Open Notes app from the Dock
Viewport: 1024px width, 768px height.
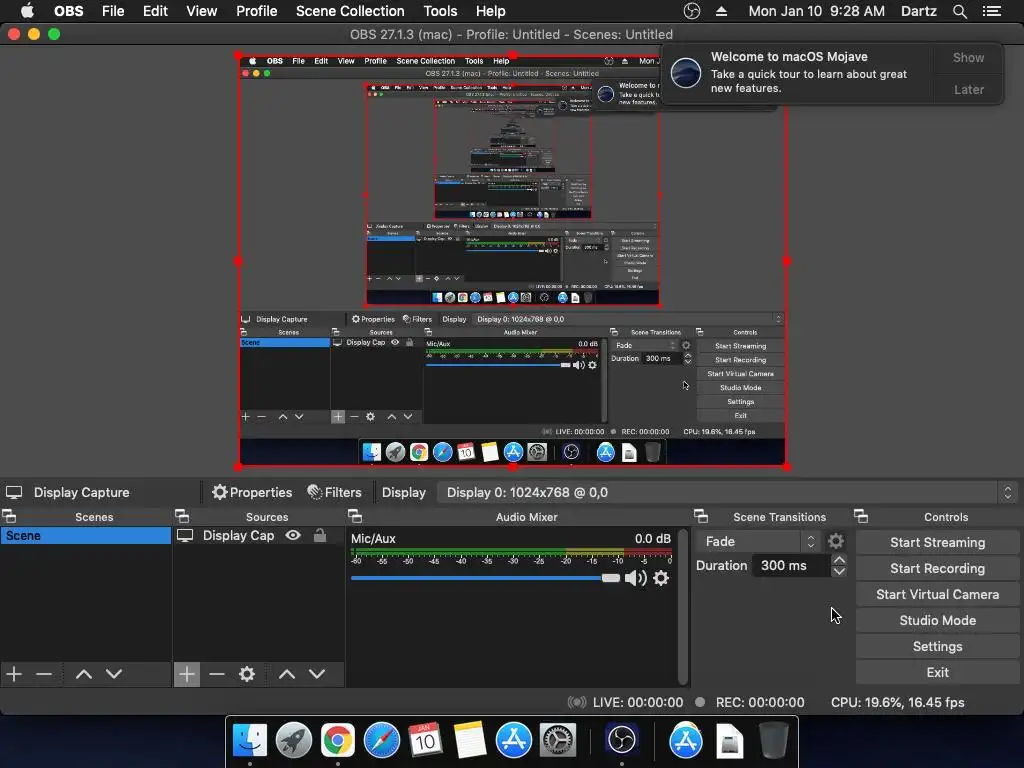point(470,741)
